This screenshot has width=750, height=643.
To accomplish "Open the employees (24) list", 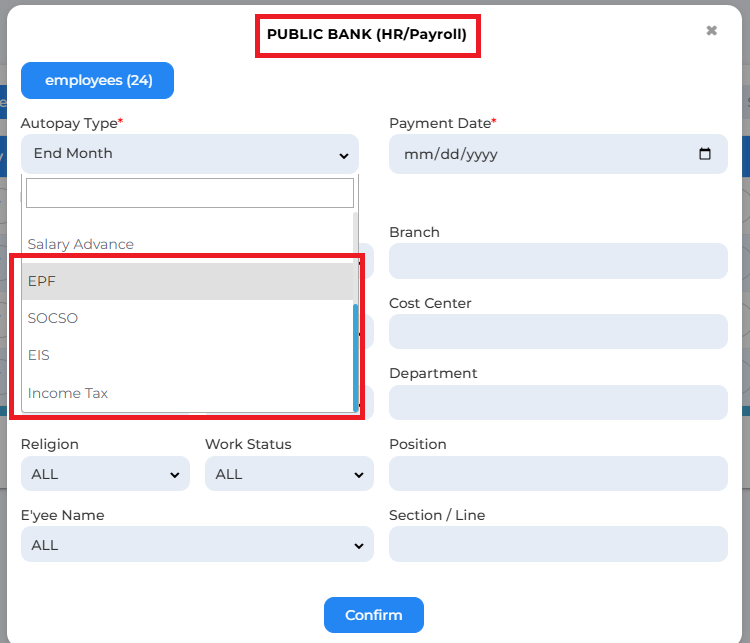I will [x=98, y=80].
